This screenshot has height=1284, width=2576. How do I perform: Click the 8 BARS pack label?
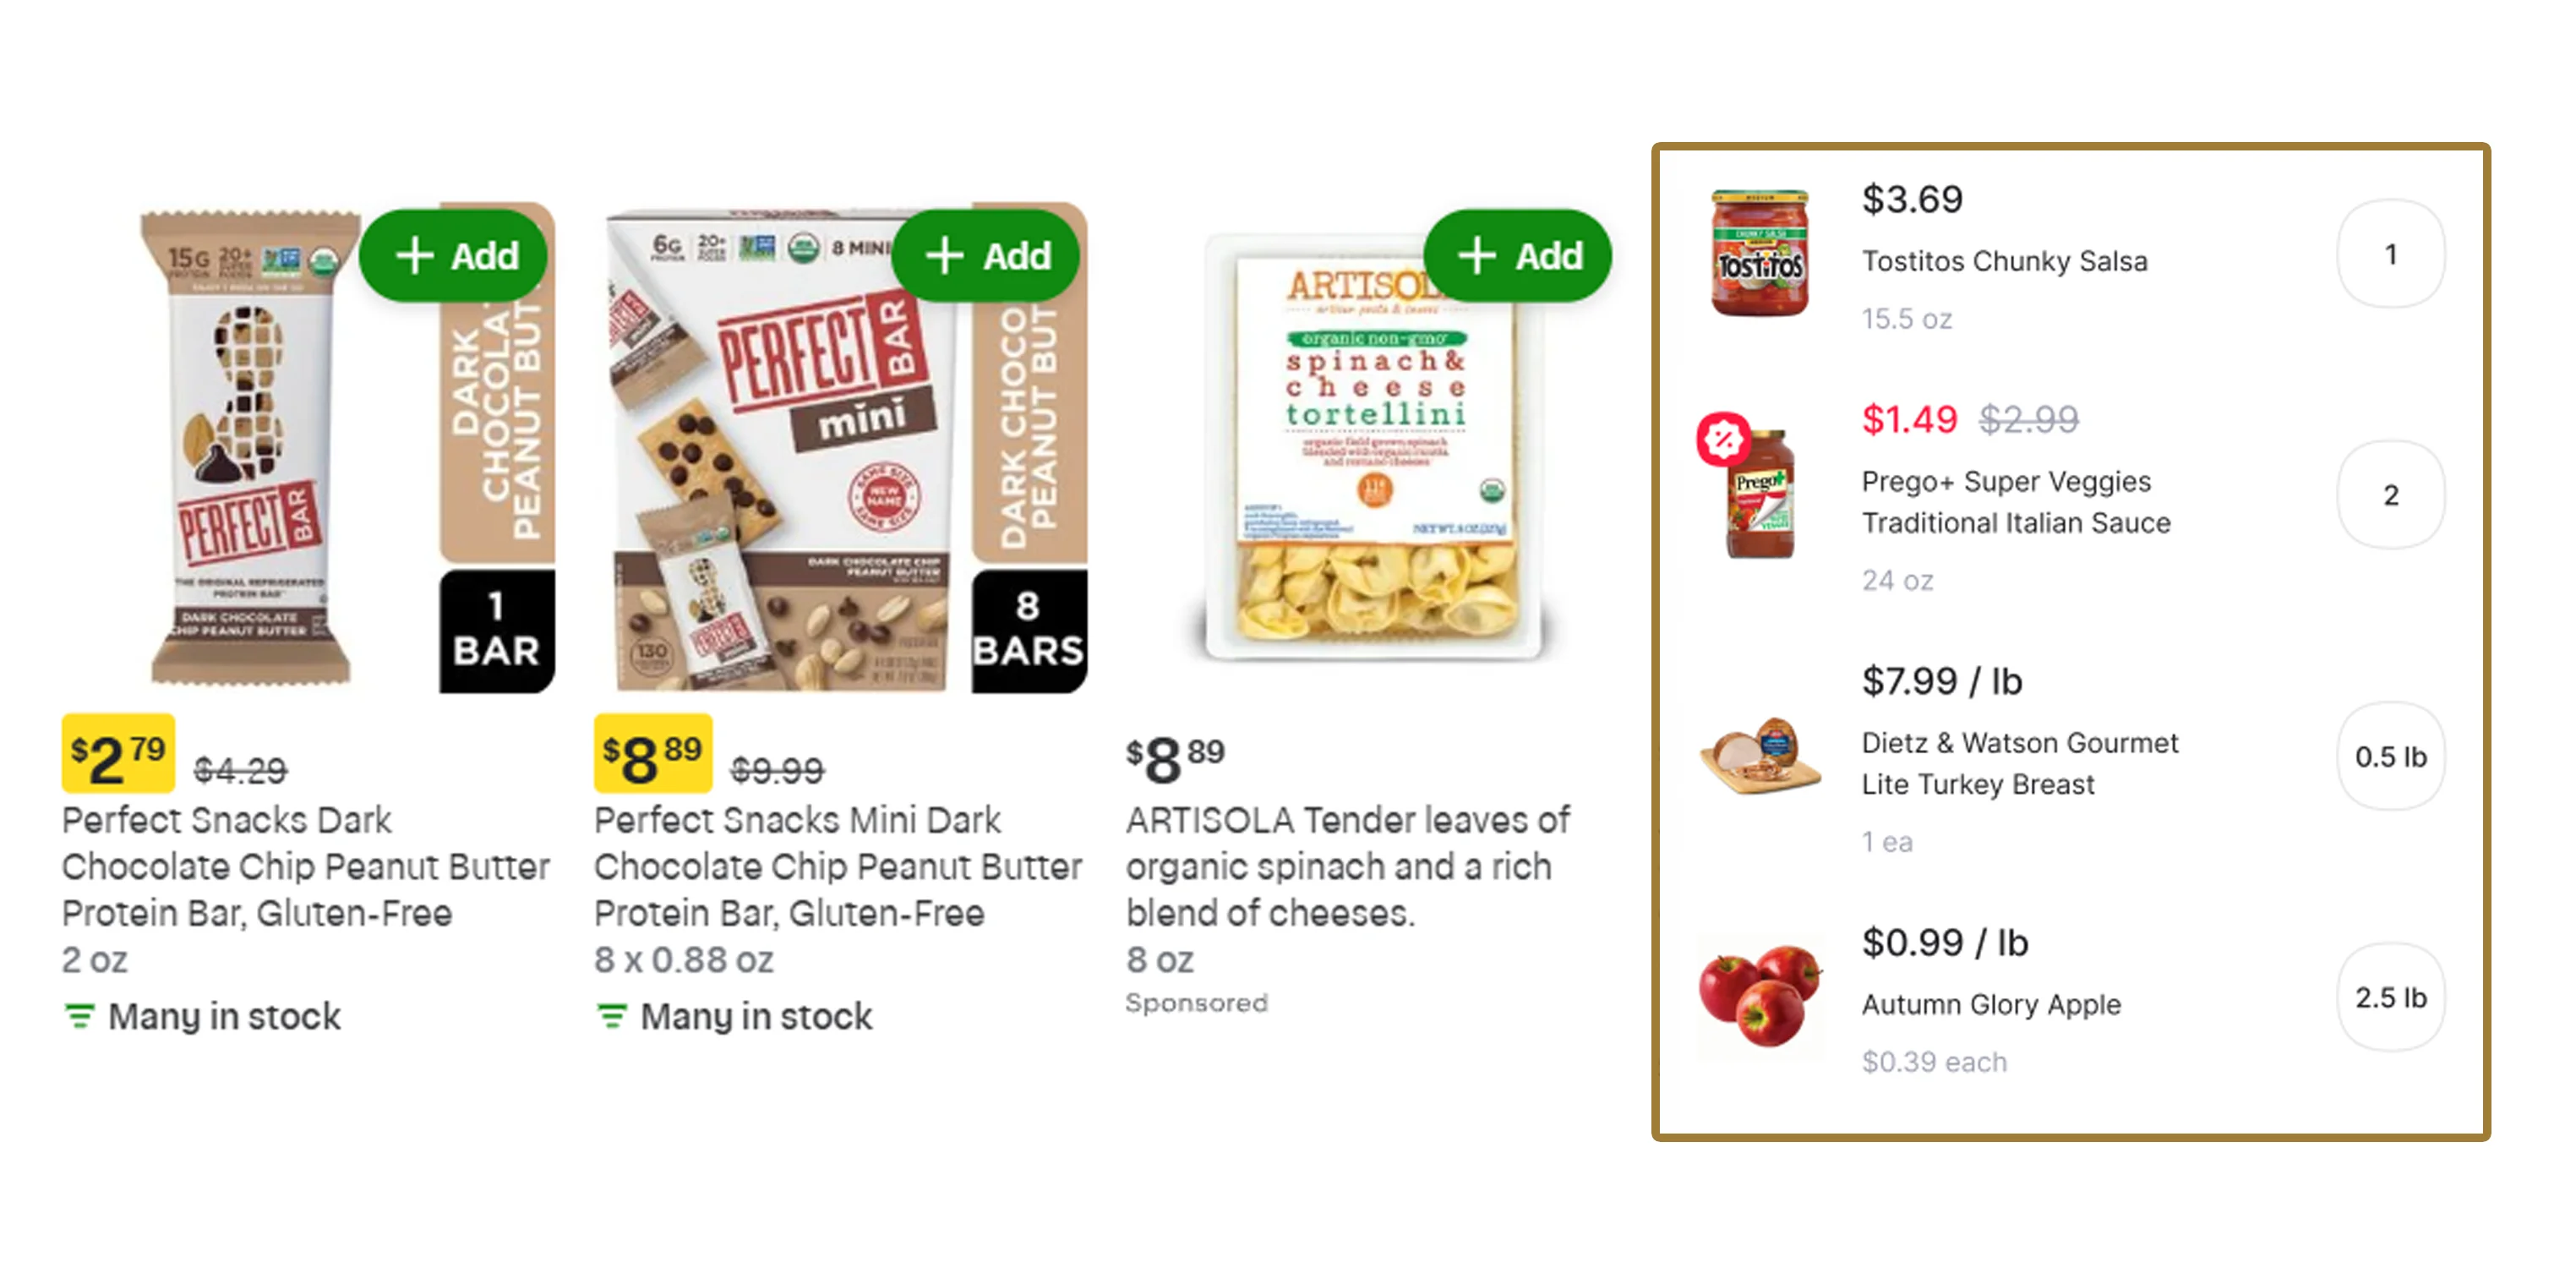pyautogui.click(x=1029, y=631)
